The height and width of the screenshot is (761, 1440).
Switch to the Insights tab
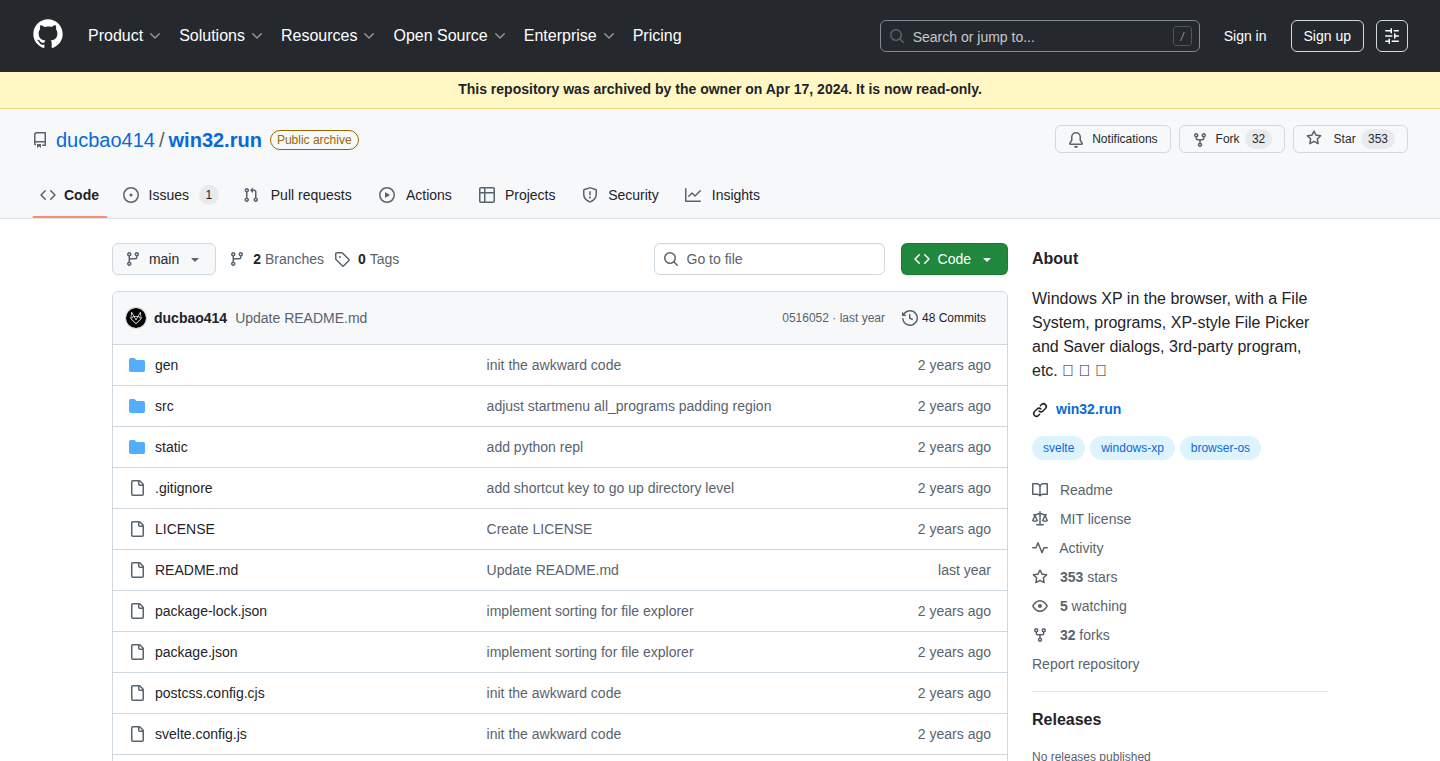[722, 195]
